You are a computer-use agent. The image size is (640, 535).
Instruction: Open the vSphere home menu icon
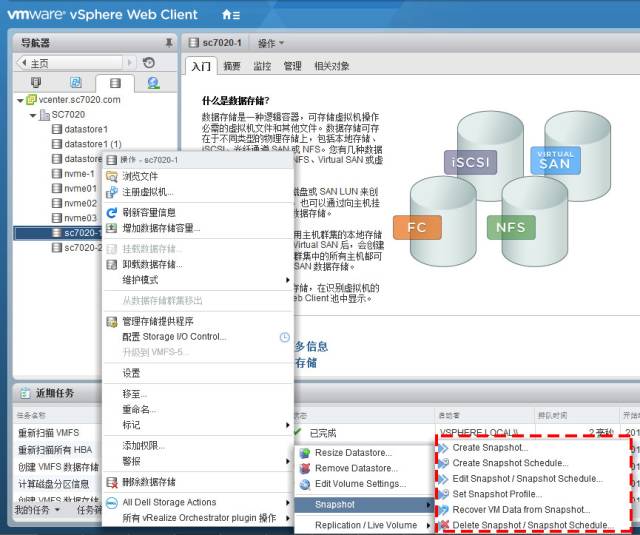tap(231, 15)
